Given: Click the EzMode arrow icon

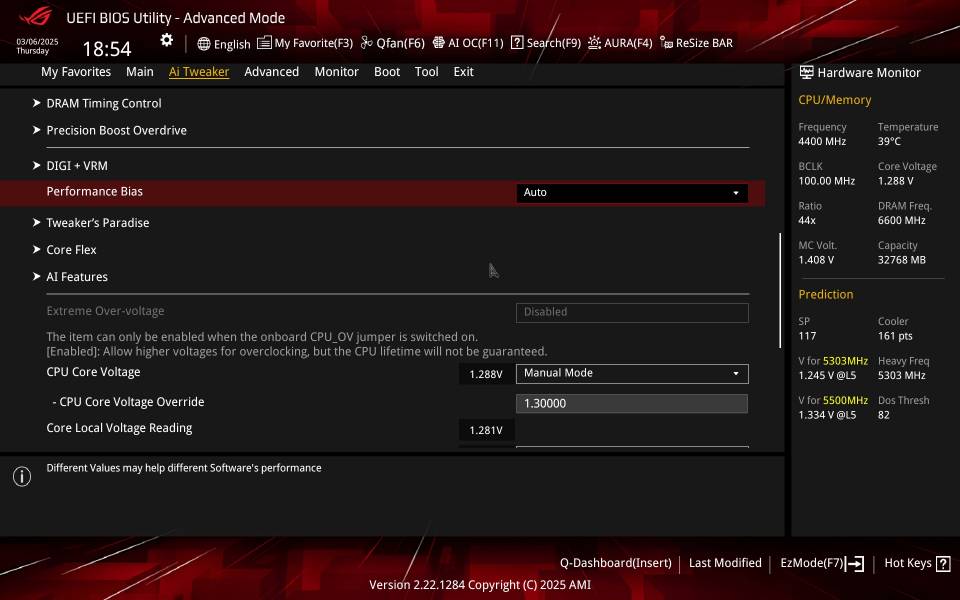Looking at the screenshot, I should [855, 563].
